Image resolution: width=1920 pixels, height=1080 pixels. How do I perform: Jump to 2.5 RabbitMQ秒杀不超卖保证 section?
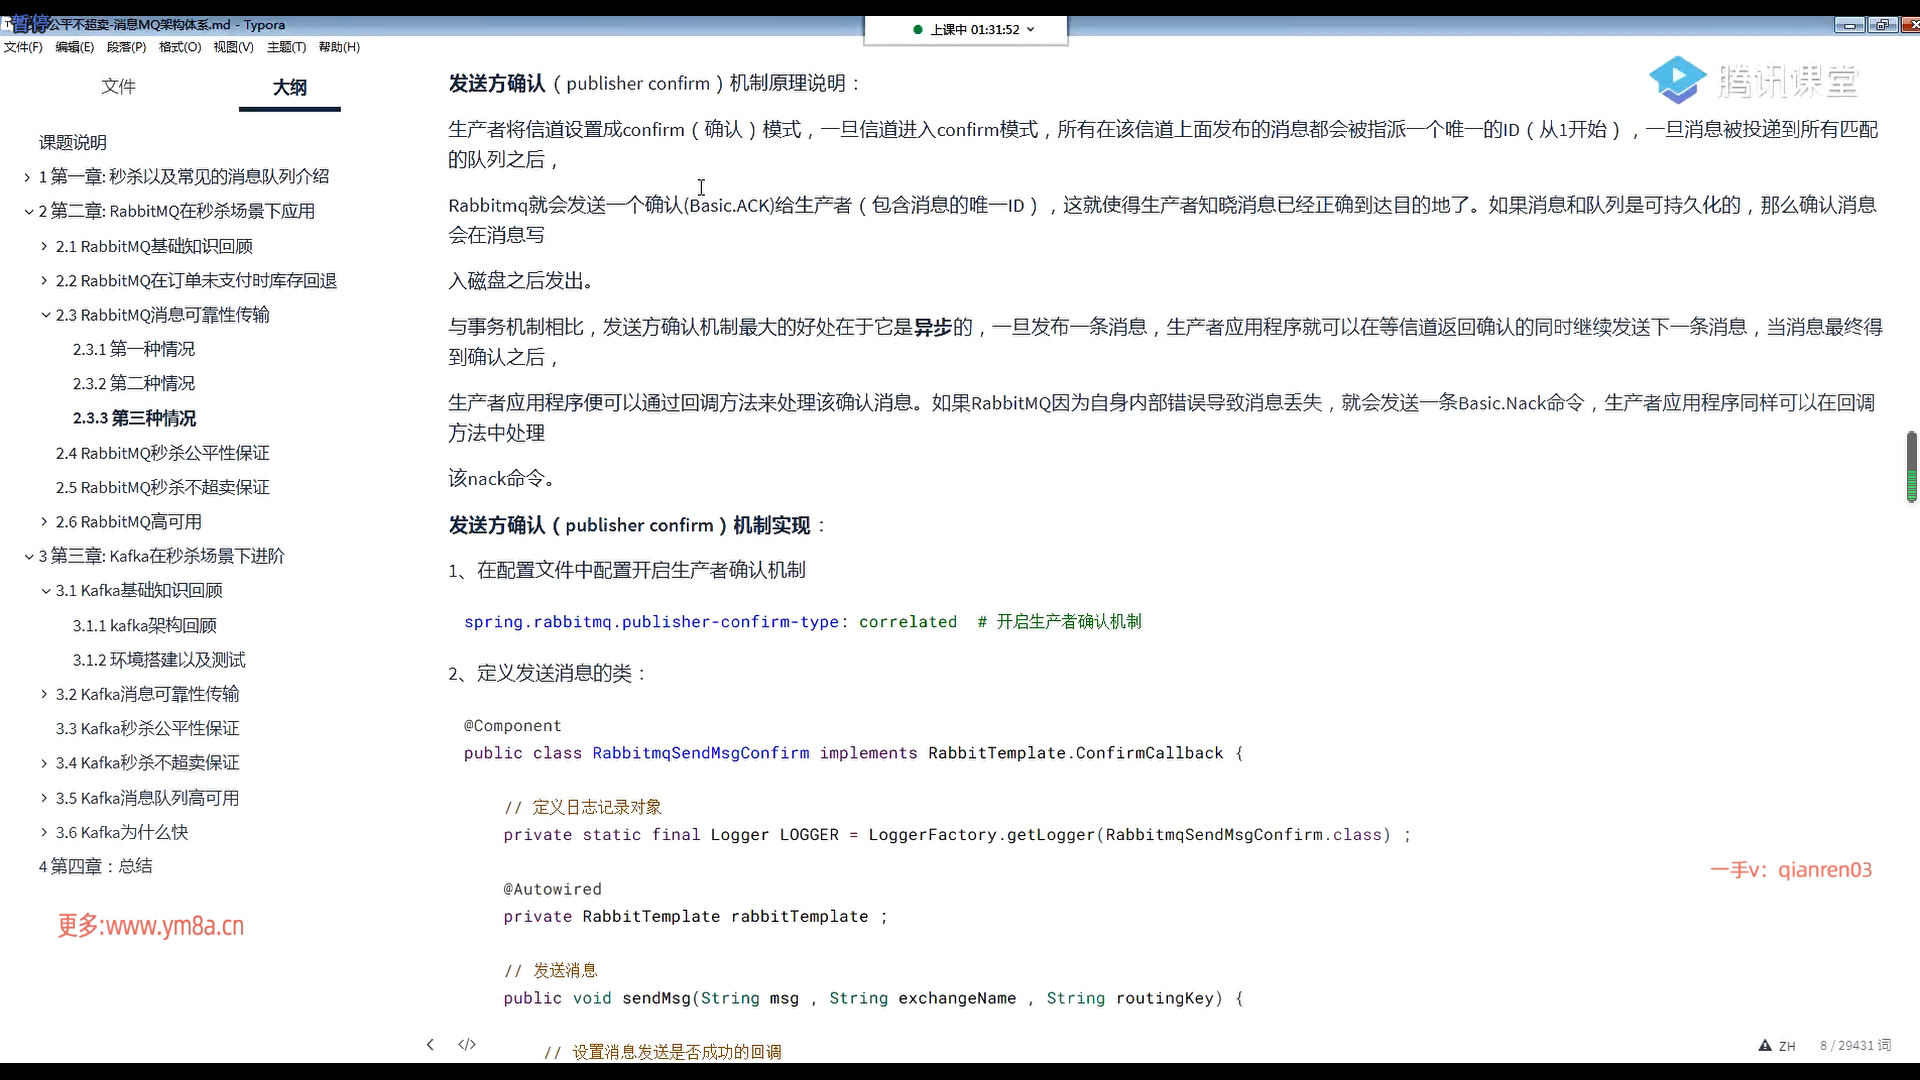(162, 487)
